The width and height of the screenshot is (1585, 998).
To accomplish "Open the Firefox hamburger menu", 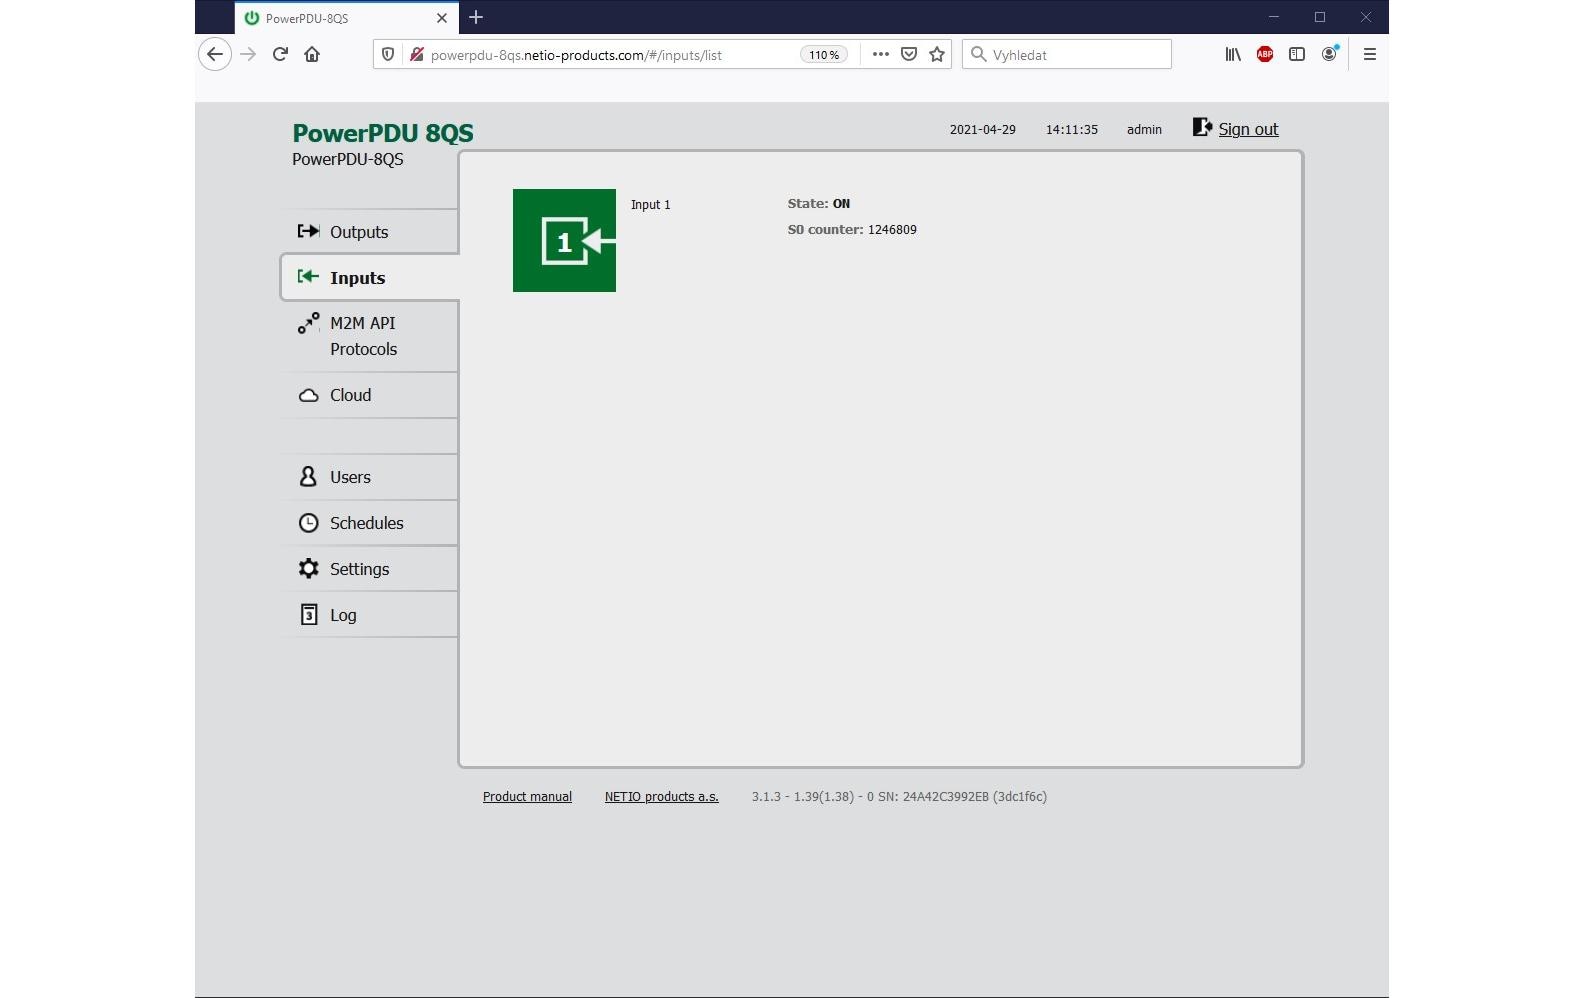I will point(1370,54).
